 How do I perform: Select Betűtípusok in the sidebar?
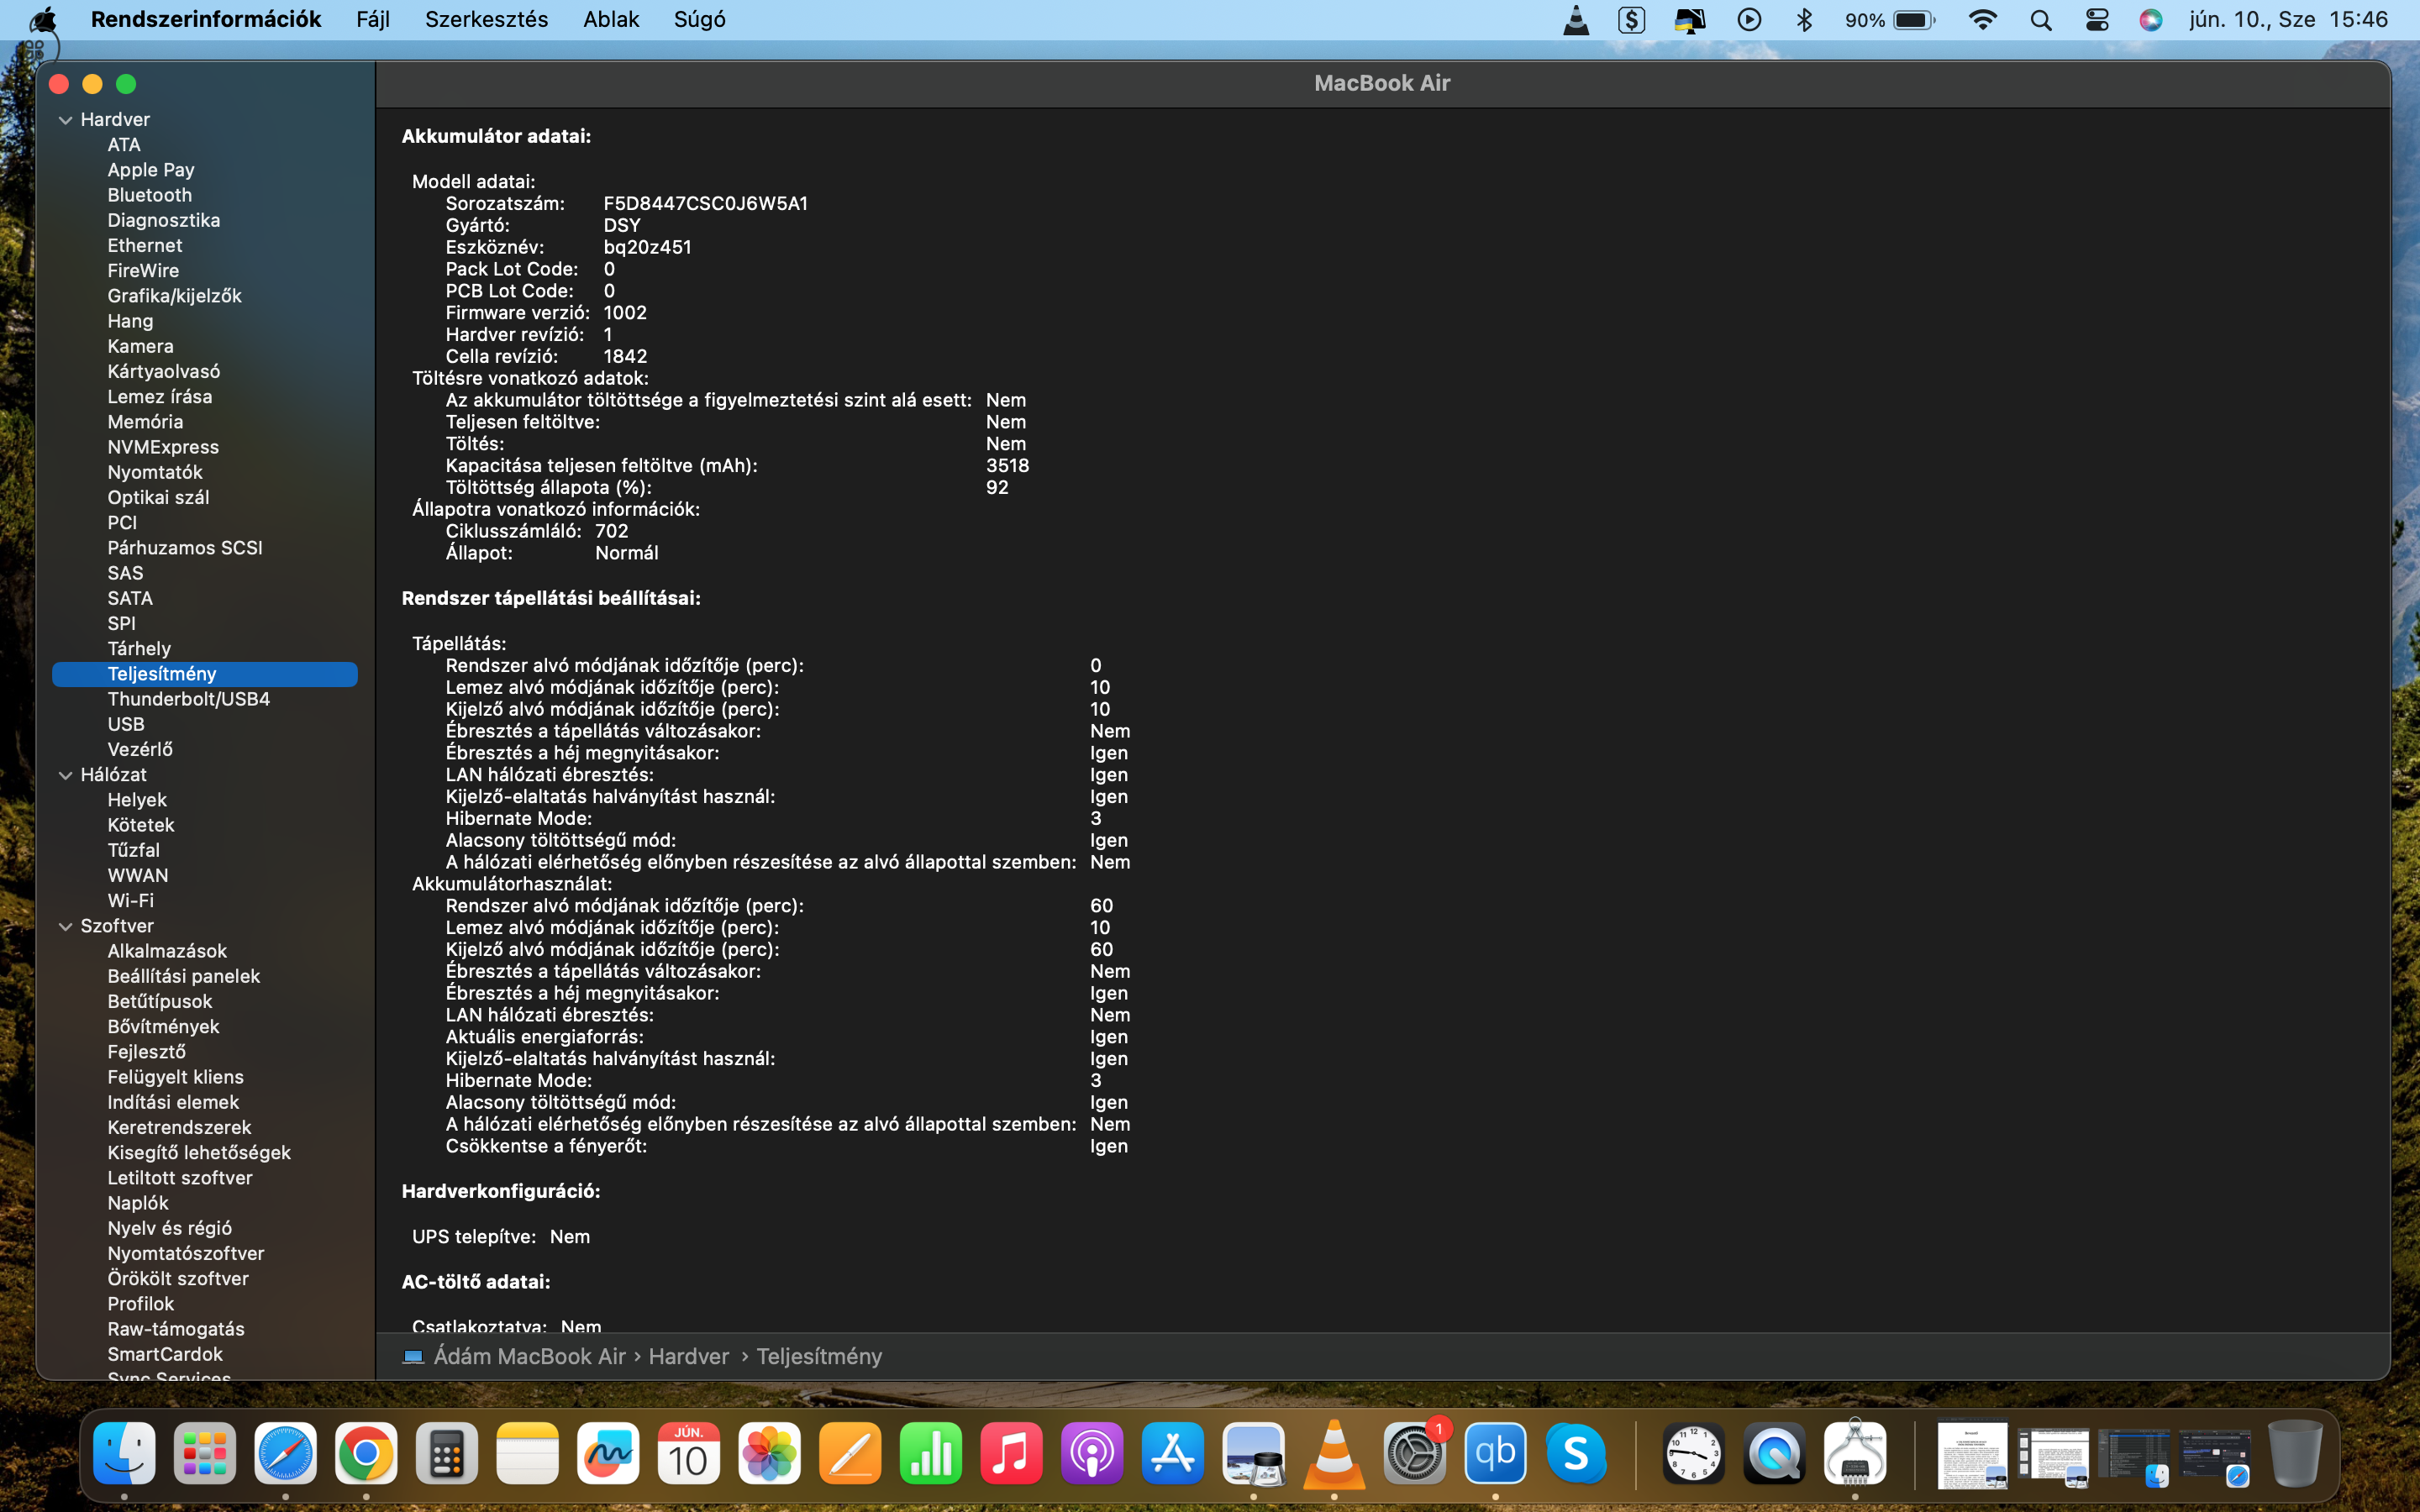(x=160, y=1001)
